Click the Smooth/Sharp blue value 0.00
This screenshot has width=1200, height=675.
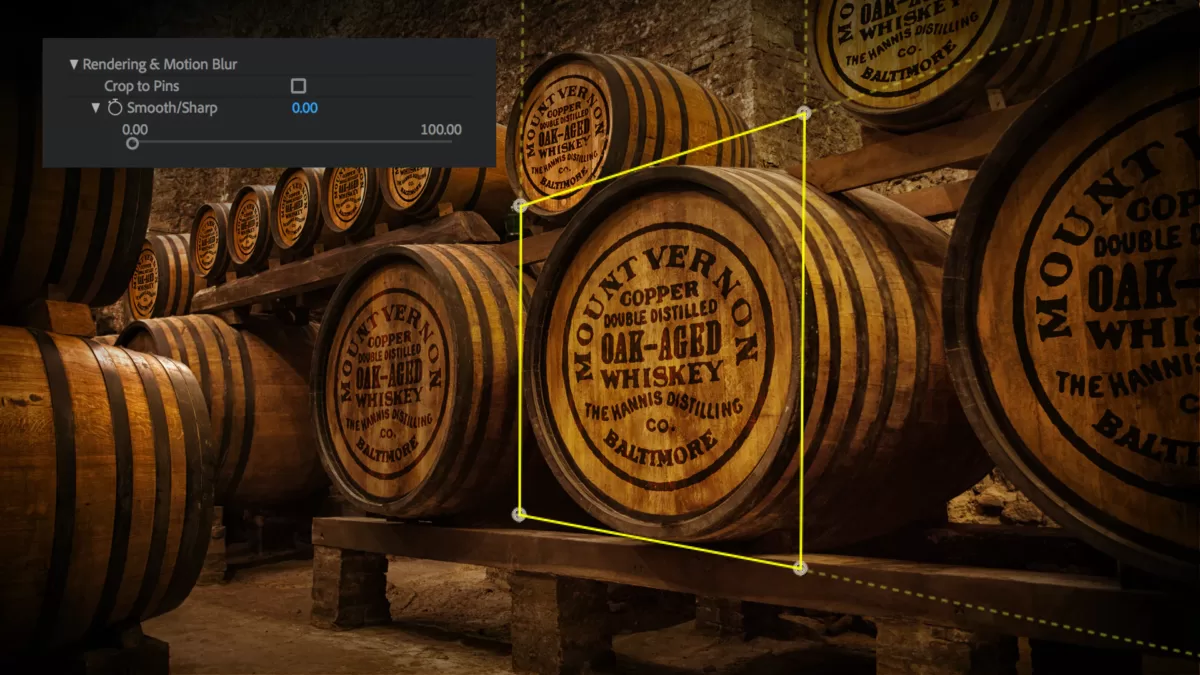[305, 108]
